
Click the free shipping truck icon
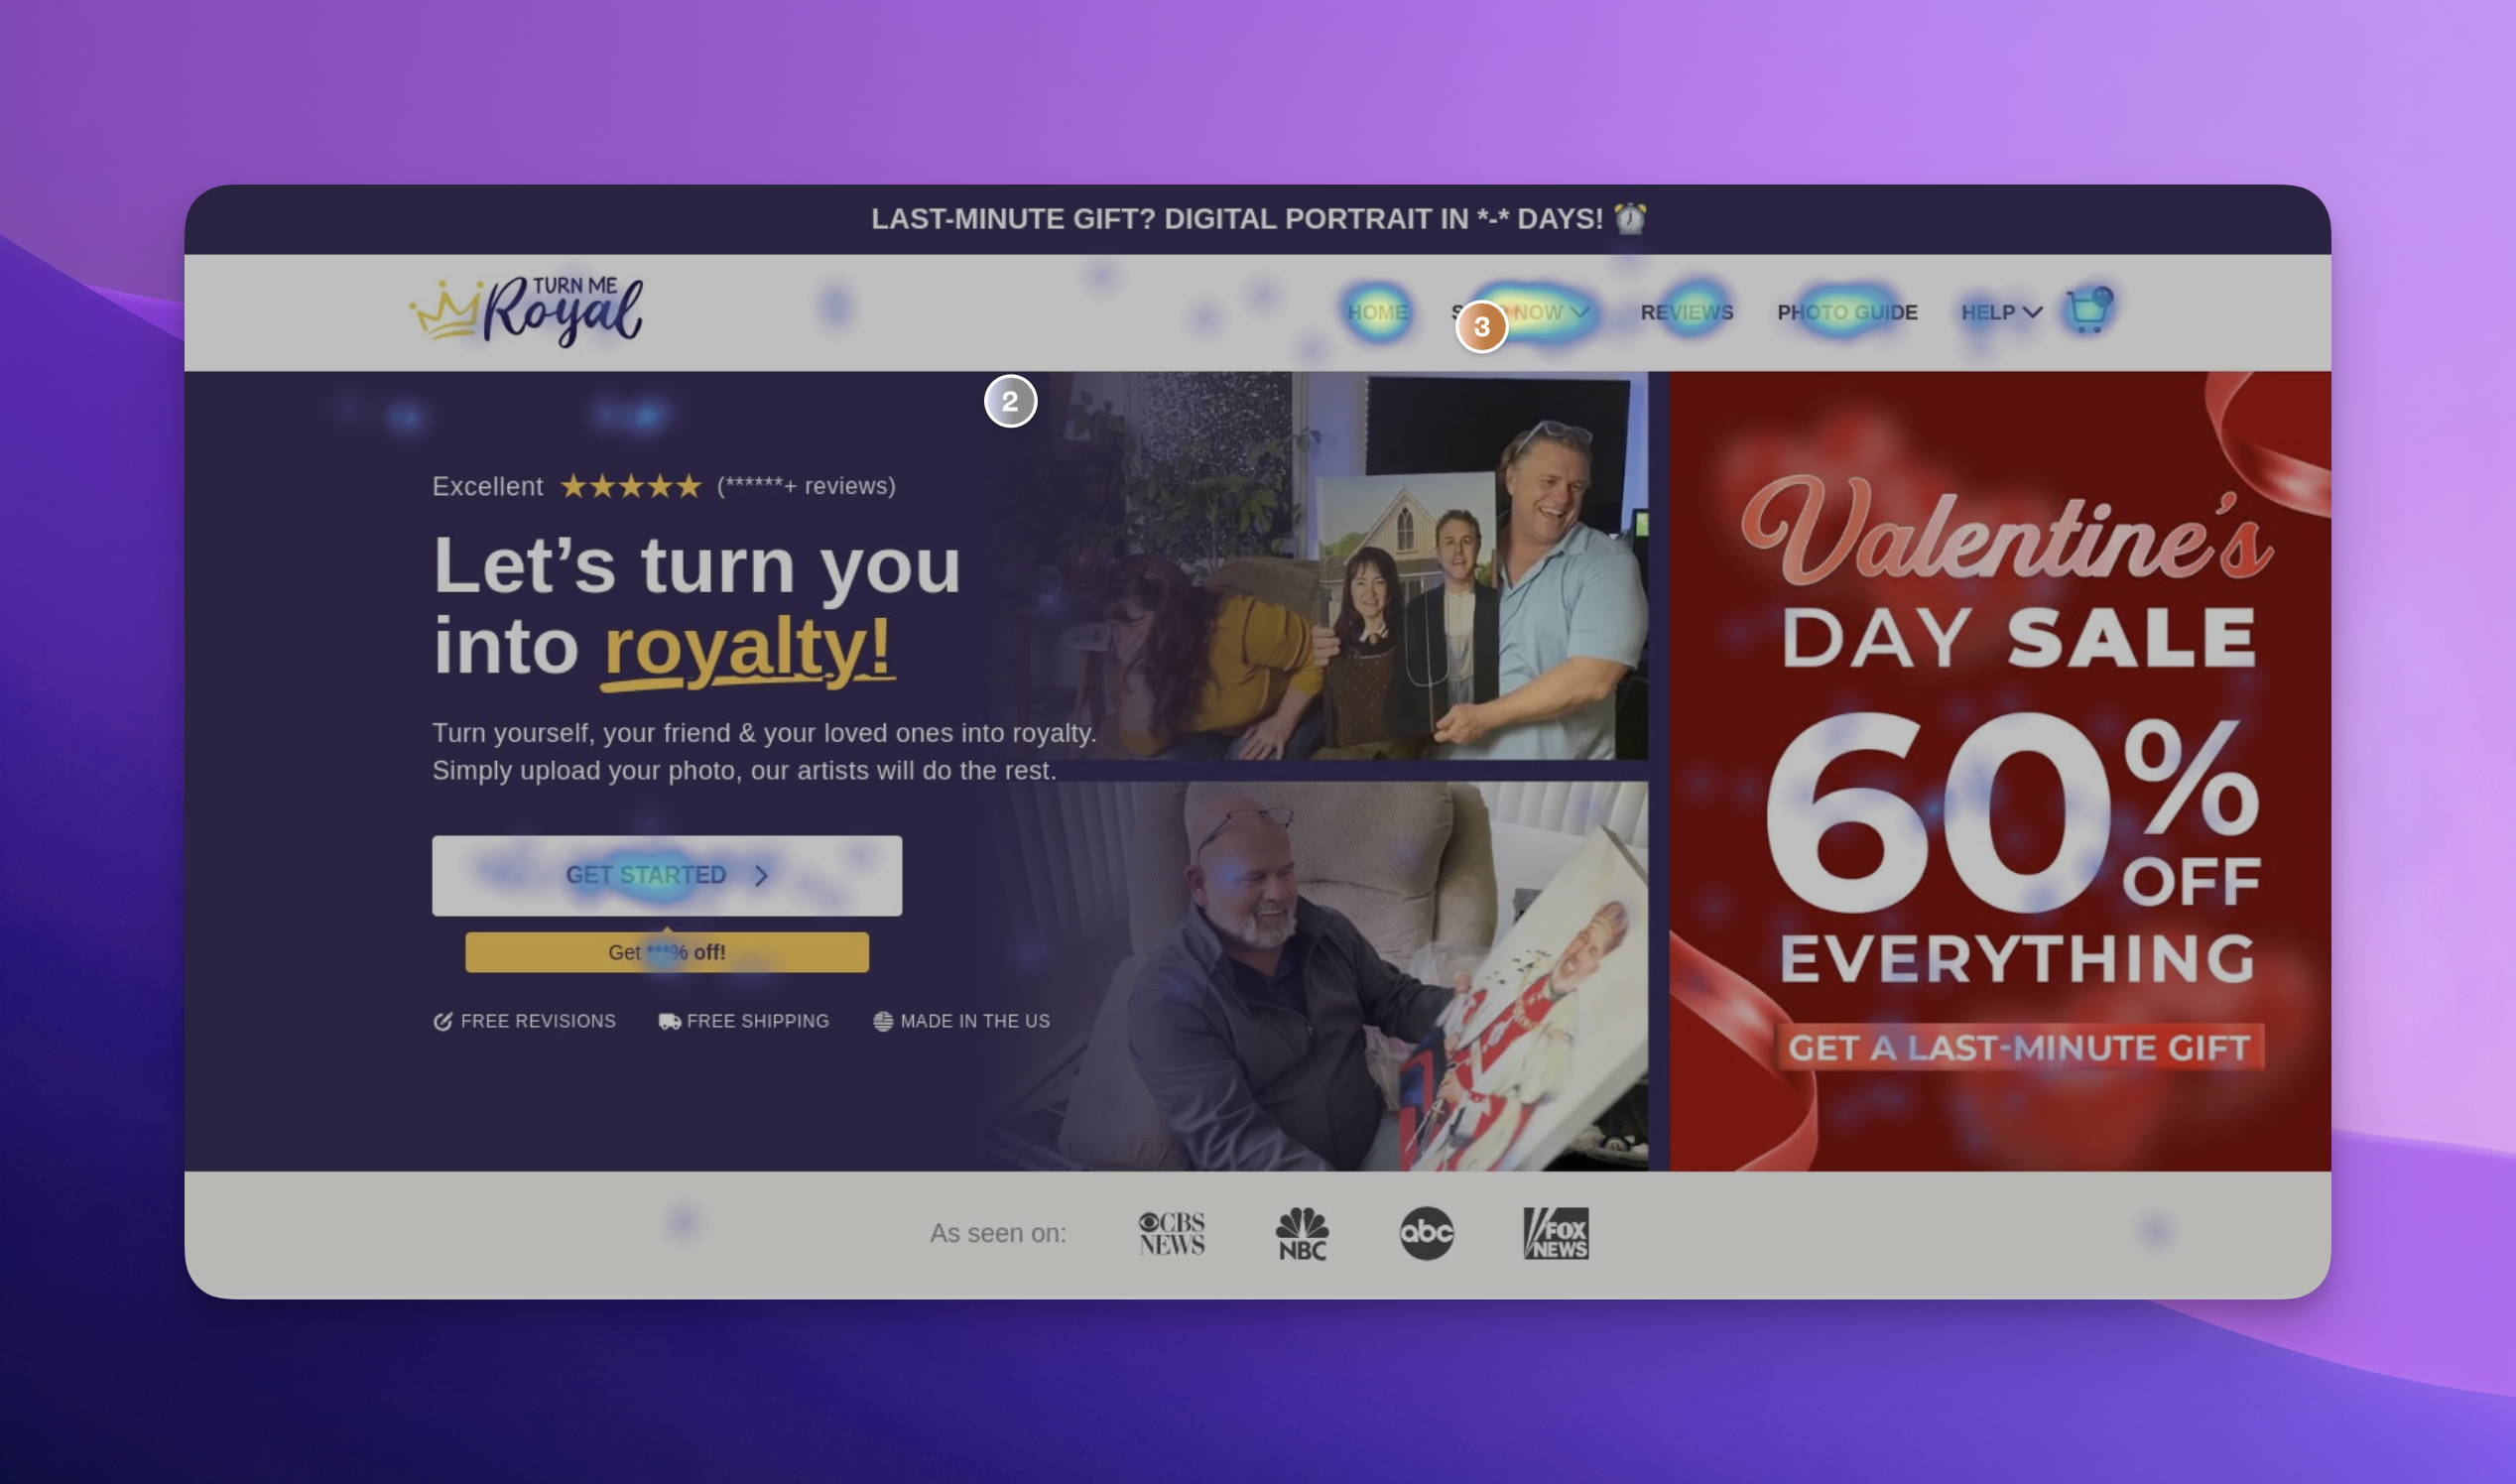click(668, 1021)
